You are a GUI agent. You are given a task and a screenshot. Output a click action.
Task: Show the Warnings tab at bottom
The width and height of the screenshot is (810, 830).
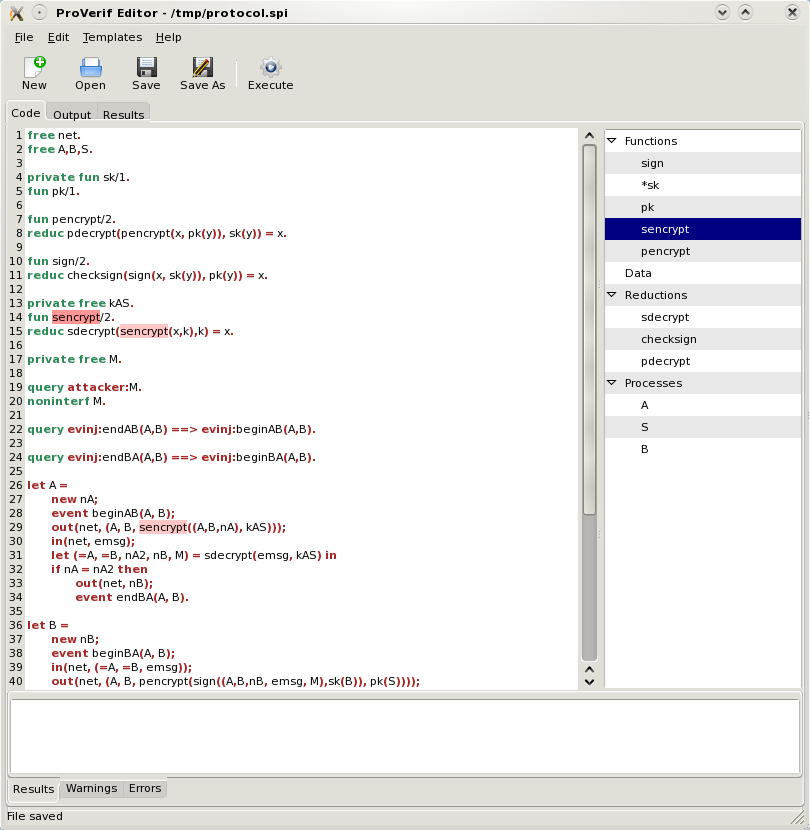click(91, 788)
